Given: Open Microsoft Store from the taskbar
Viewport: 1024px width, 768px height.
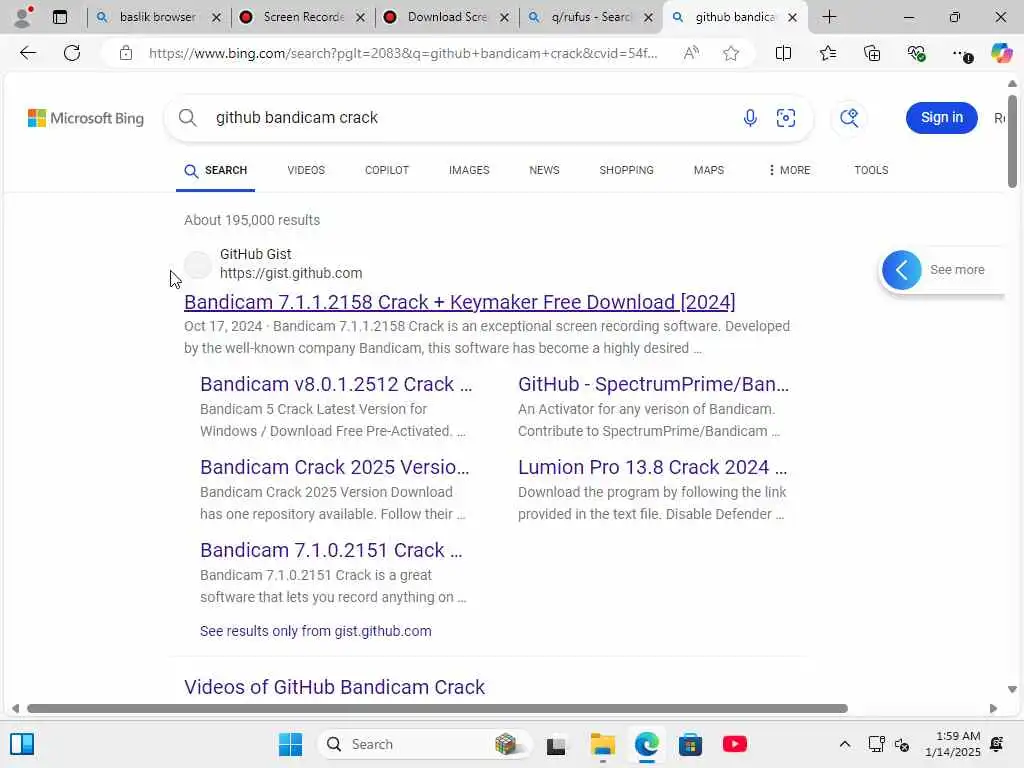Looking at the screenshot, I should pyautogui.click(x=690, y=744).
